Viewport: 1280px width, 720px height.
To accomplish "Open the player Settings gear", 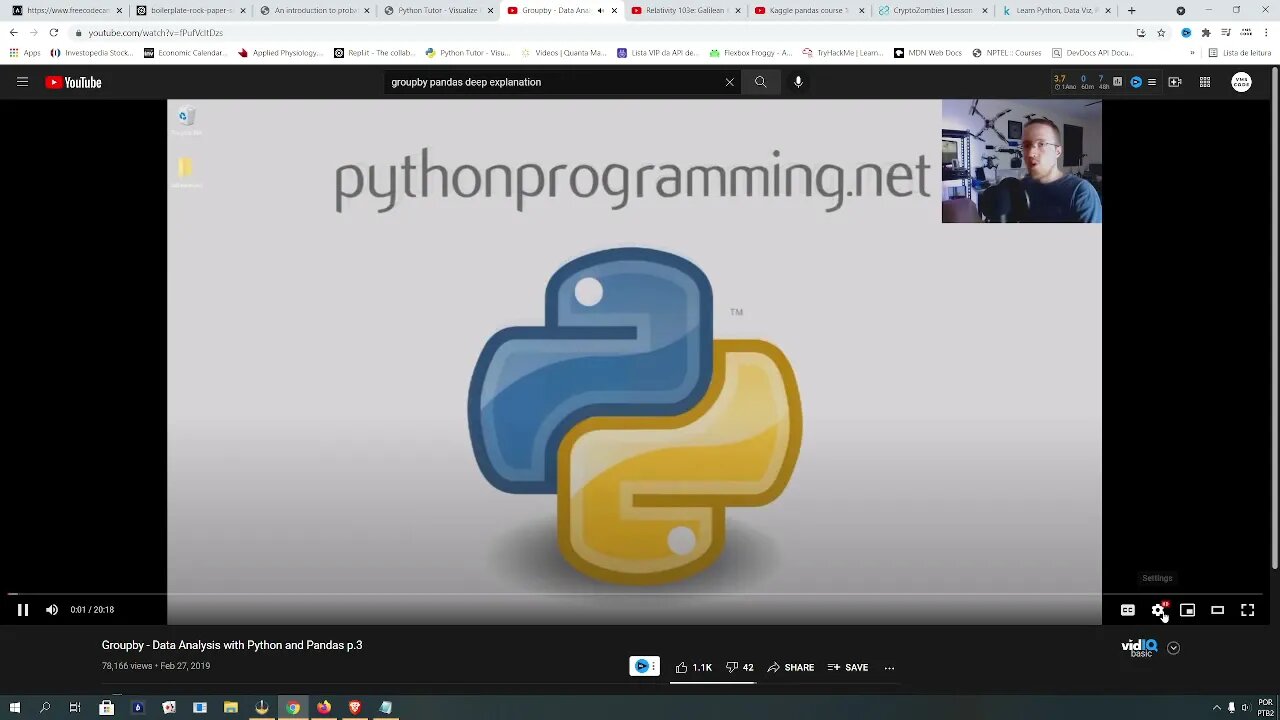I will [x=1158, y=610].
